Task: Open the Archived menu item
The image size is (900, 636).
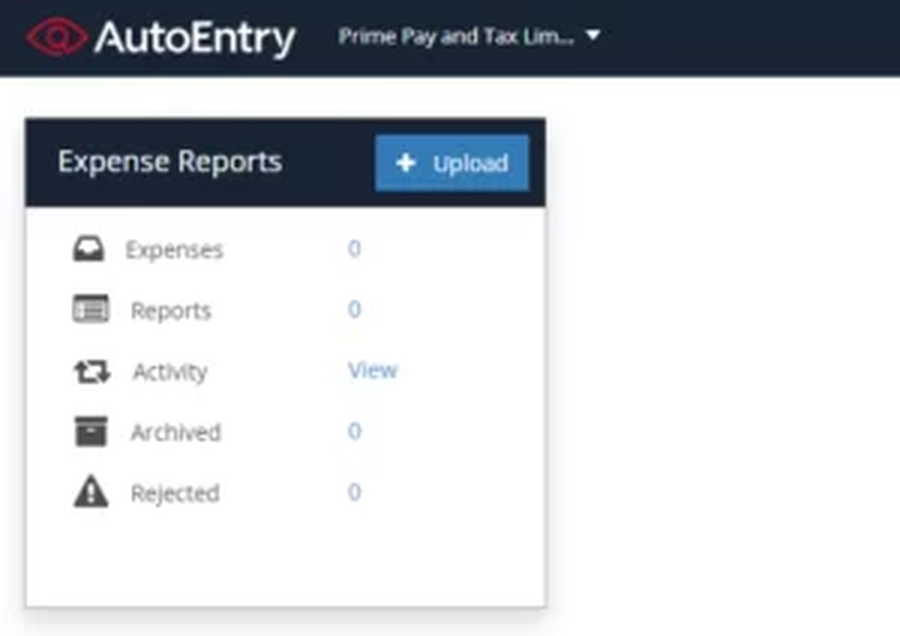Action: pyautogui.click(x=176, y=432)
